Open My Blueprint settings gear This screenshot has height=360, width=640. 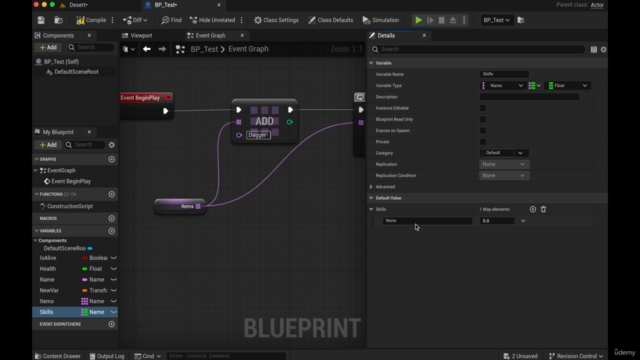click(111, 145)
